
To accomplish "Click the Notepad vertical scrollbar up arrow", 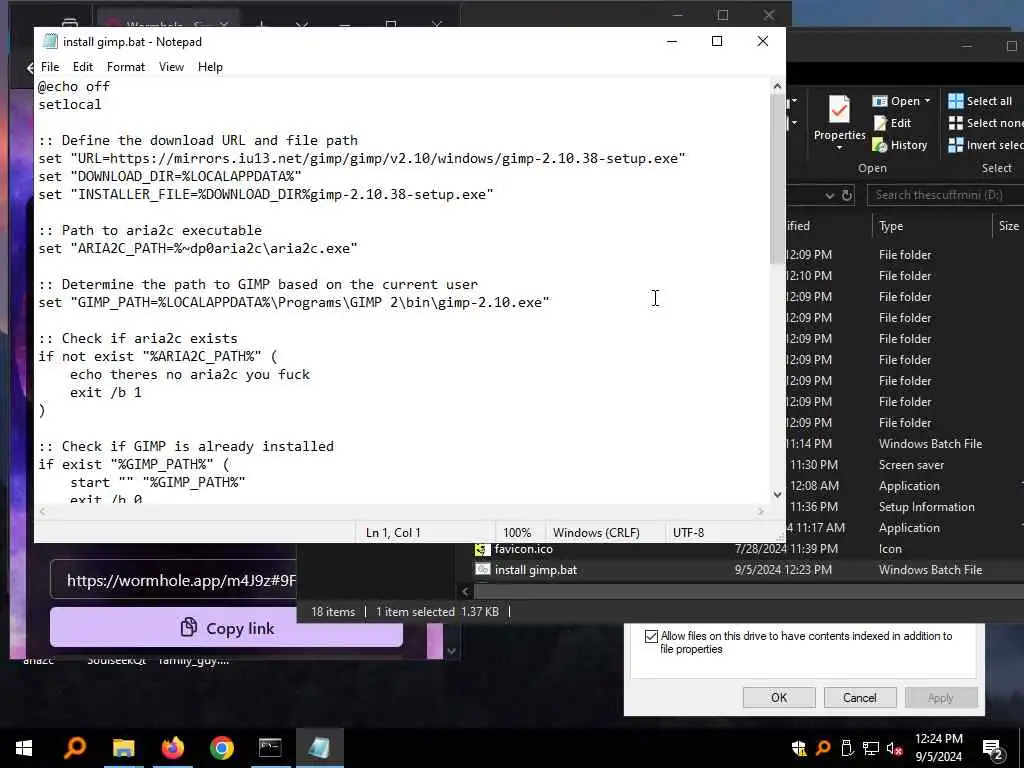I will [777, 86].
